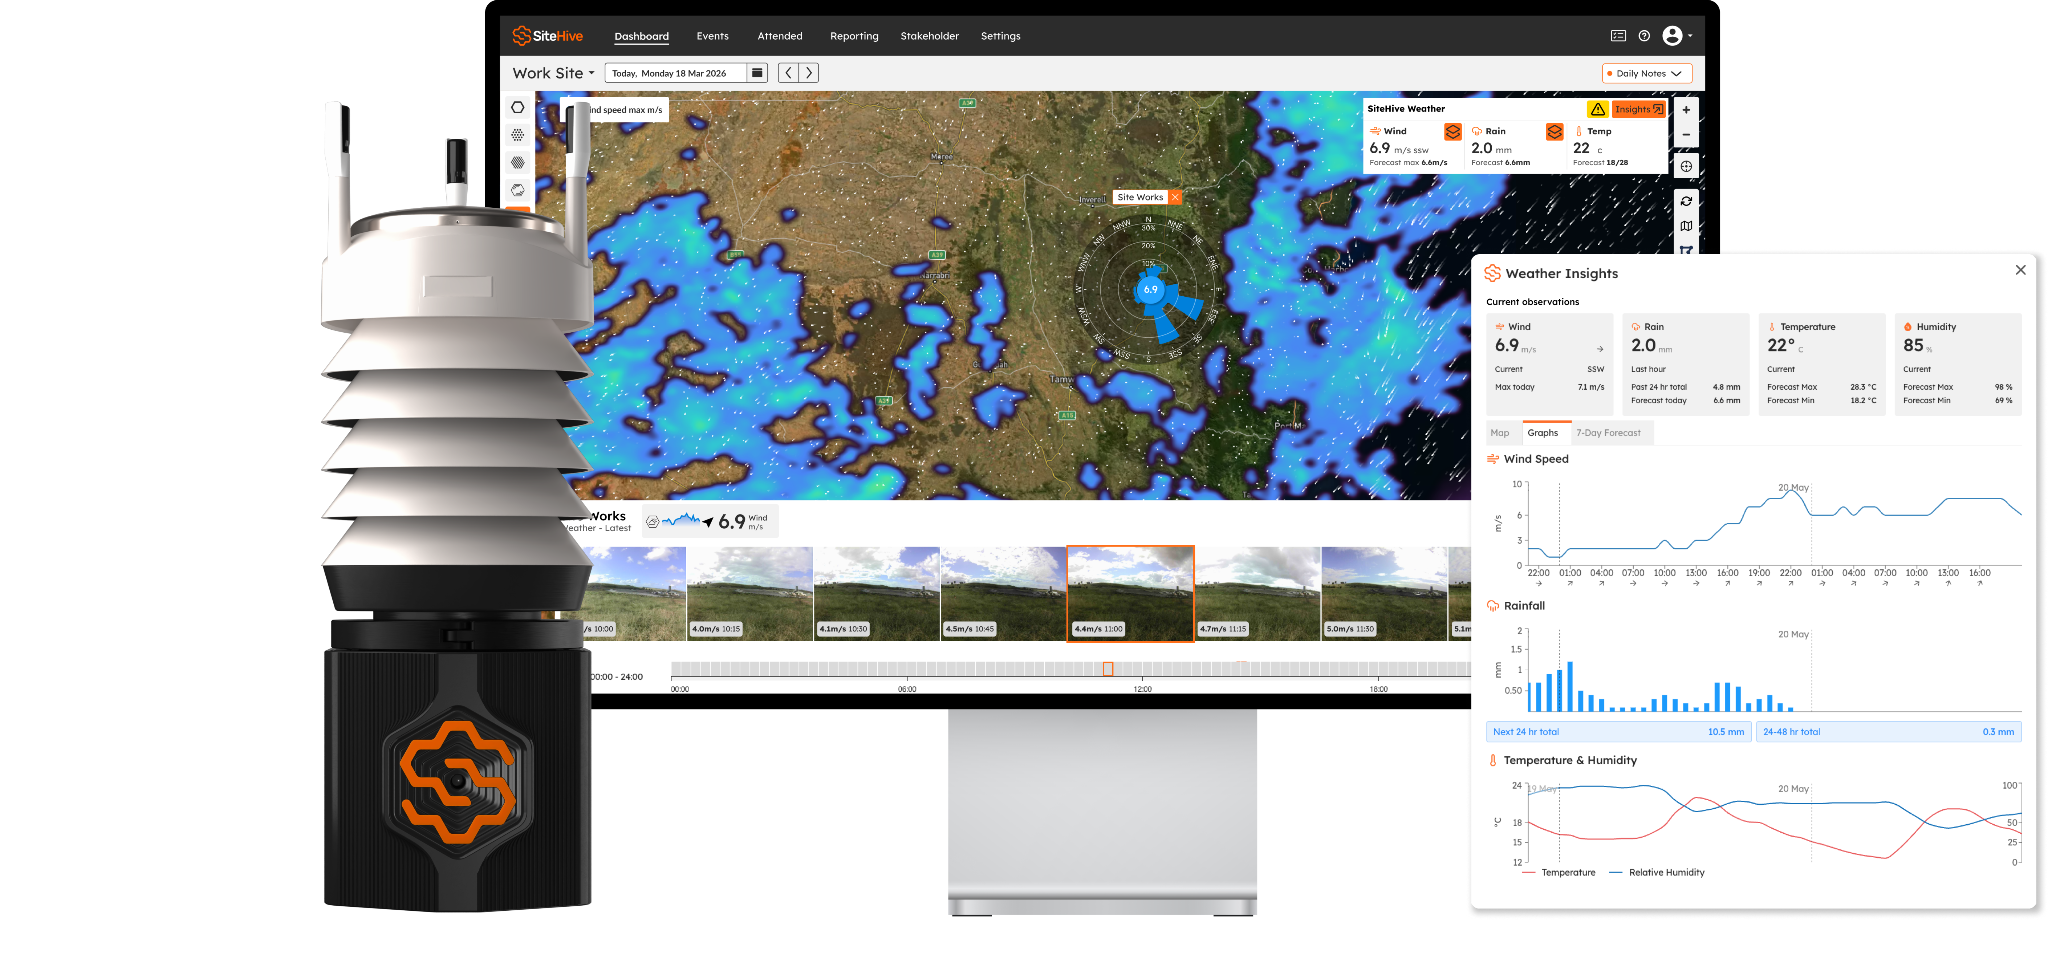Open the Daily Notes dropdown
The width and height of the screenshot is (2048, 970).
pyautogui.click(x=1647, y=73)
